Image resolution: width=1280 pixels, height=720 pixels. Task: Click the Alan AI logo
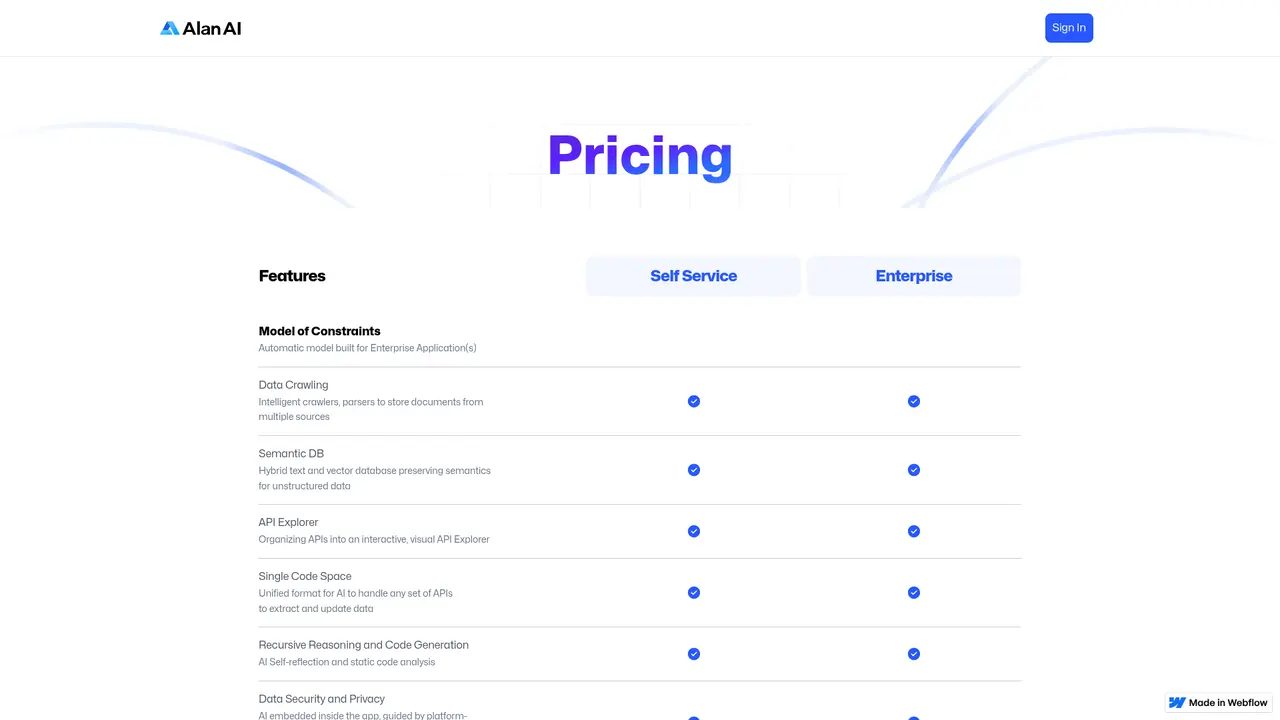click(x=200, y=28)
